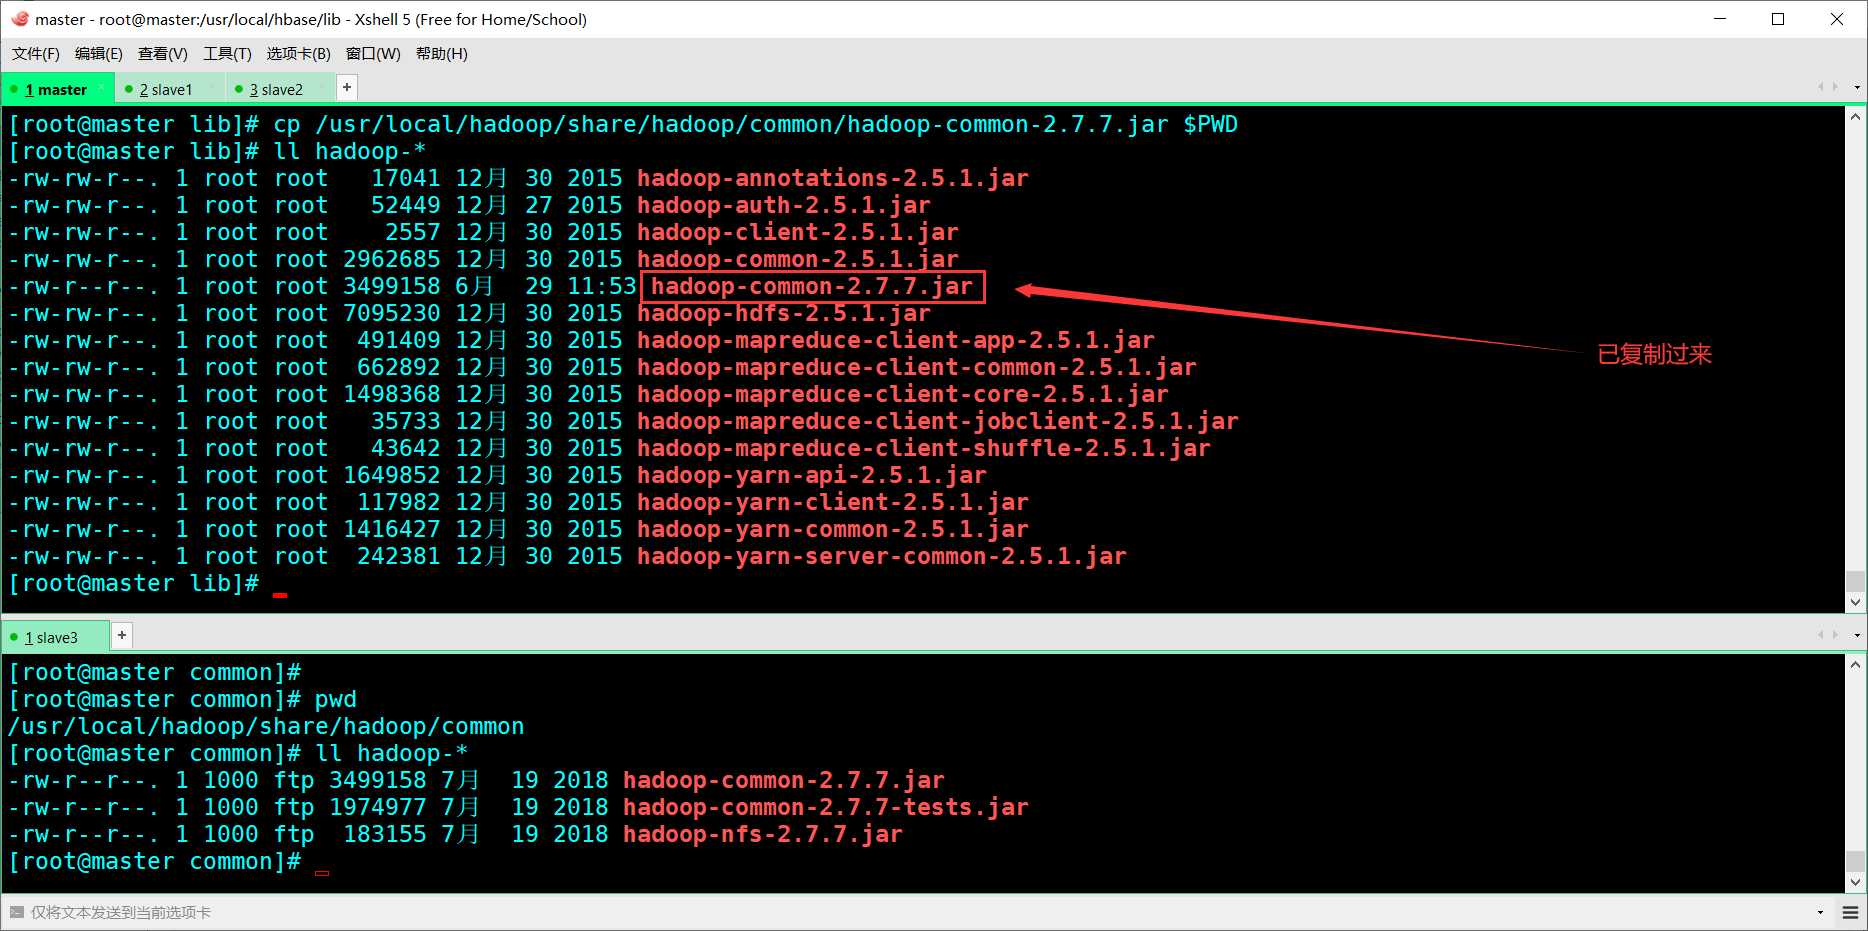Viewport: 1868px width, 931px height.
Task: Click the last [root@master lib]# prompt
Action: (134, 583)
